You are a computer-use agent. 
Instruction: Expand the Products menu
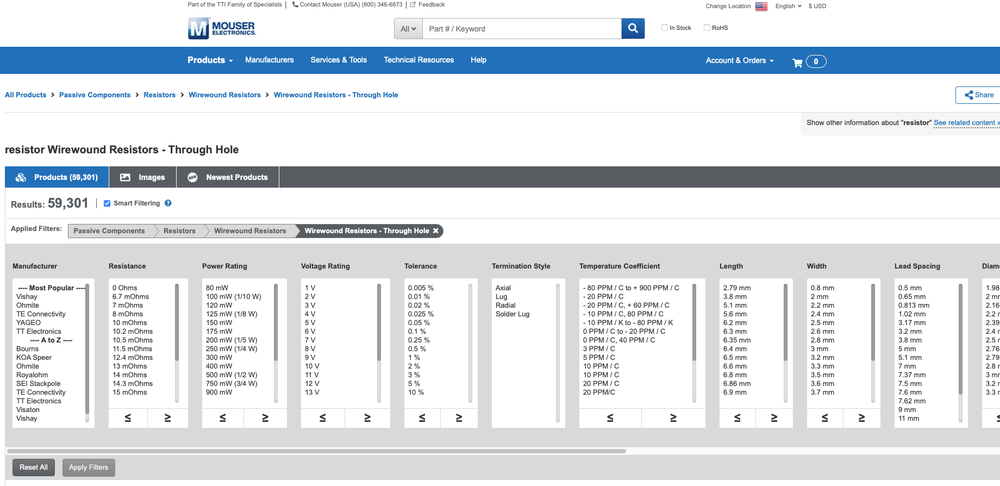(x=210, y=60)
